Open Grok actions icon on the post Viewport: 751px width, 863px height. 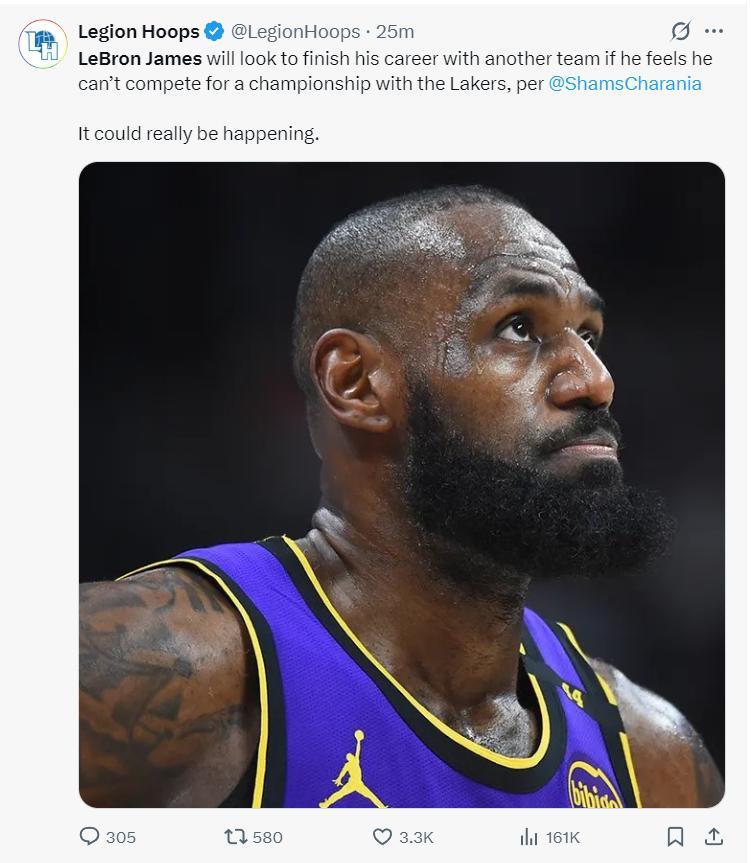(x=681, y=31)
